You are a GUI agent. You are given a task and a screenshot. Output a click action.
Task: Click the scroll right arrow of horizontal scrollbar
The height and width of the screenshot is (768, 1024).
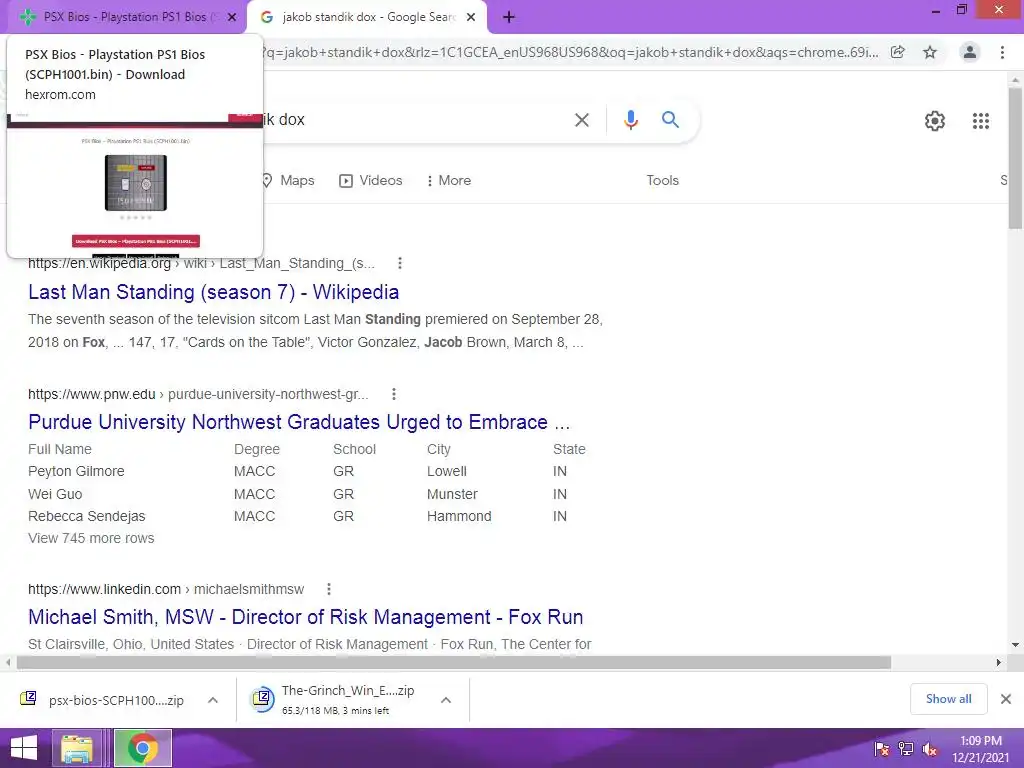tap(999, 662)
